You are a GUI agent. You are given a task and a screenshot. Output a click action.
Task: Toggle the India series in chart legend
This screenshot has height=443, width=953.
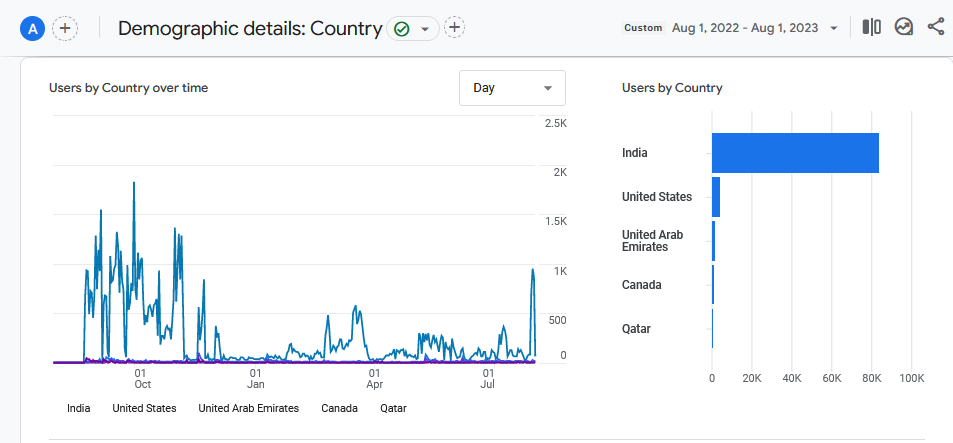[78, 408]
